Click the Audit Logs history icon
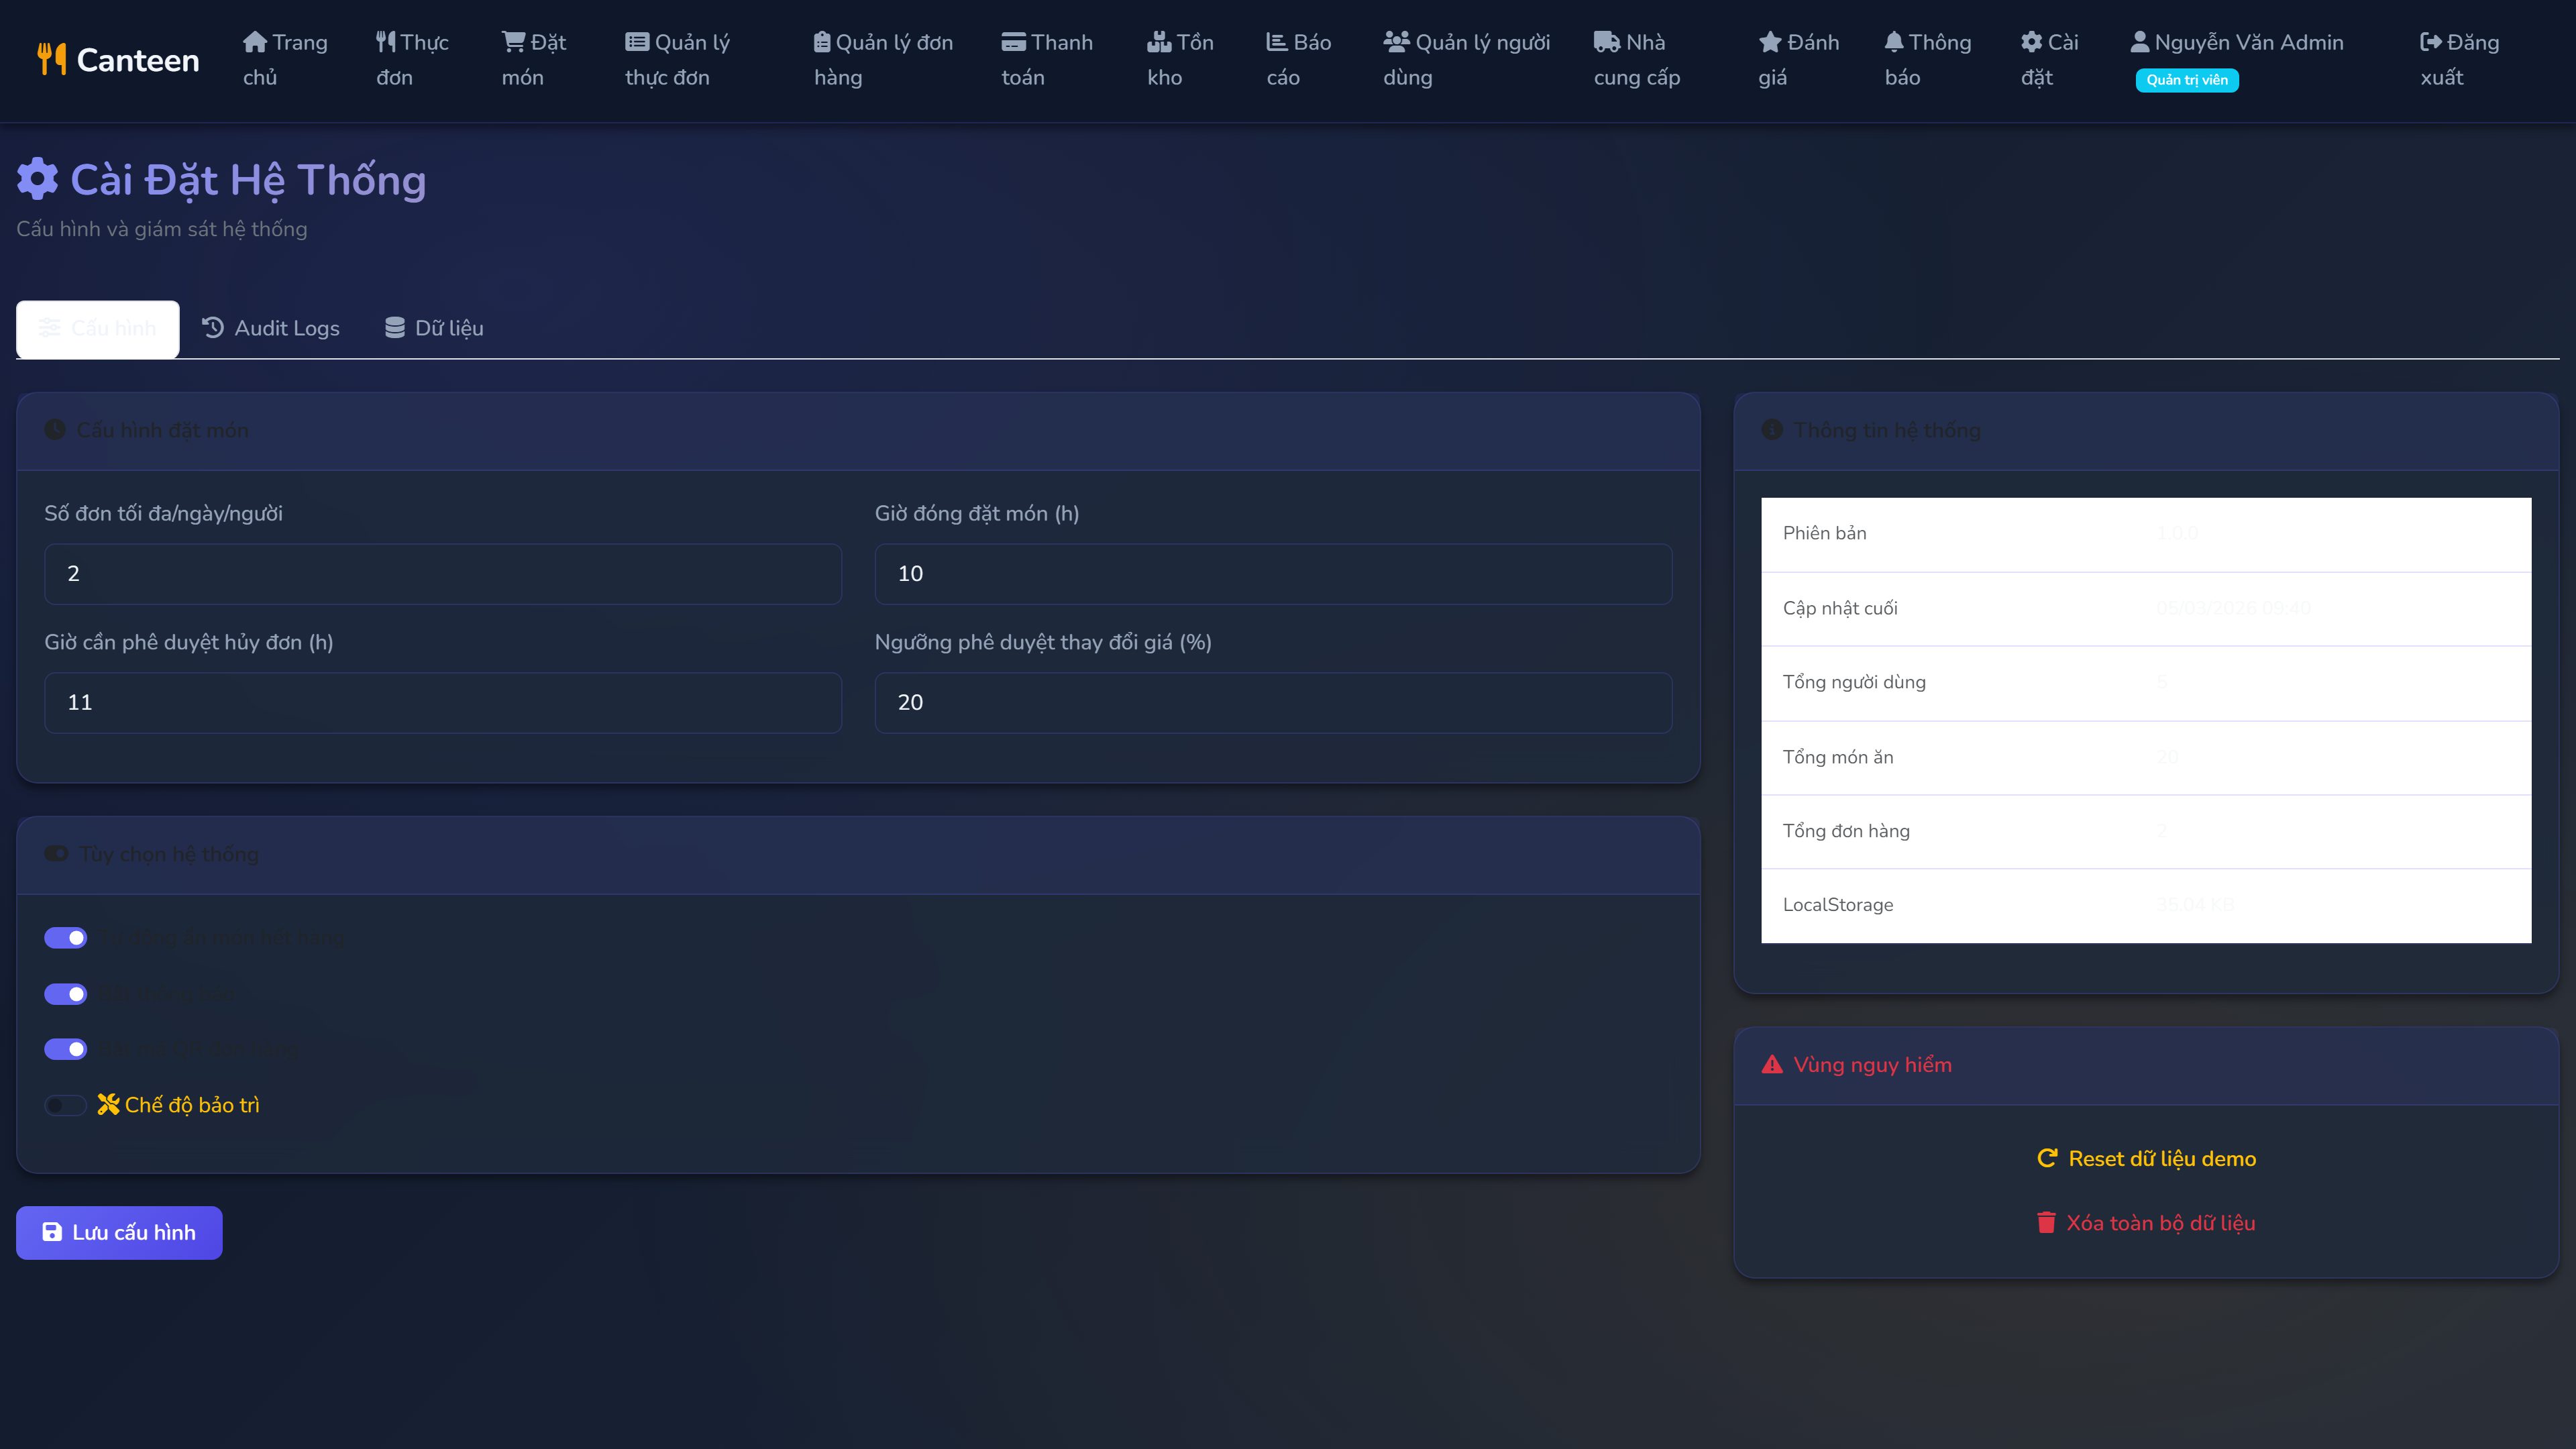This screenshot has height=1449, width=2576. pos(213,327)
